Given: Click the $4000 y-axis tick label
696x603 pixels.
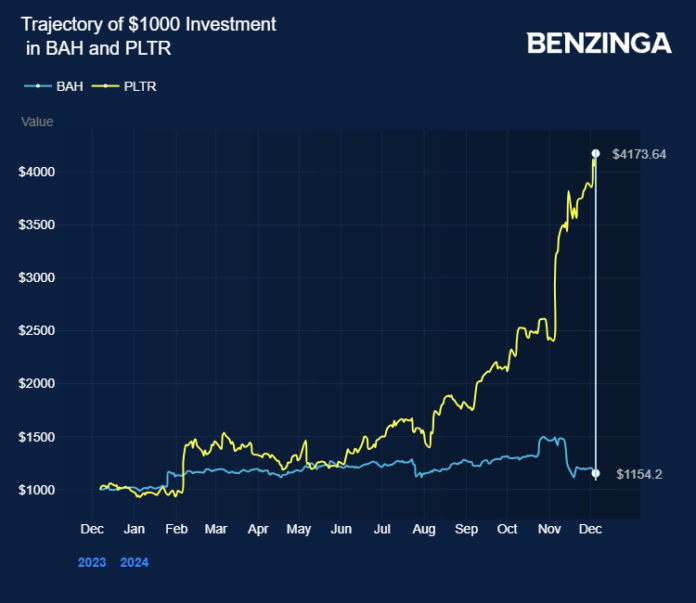Looking at the screenshot, I should [37, 172].
